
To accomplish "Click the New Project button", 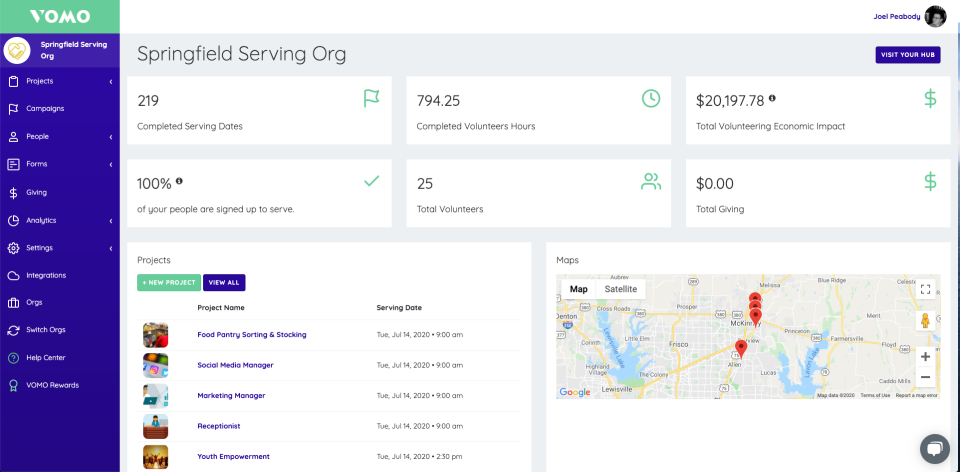I will [168, 283].
